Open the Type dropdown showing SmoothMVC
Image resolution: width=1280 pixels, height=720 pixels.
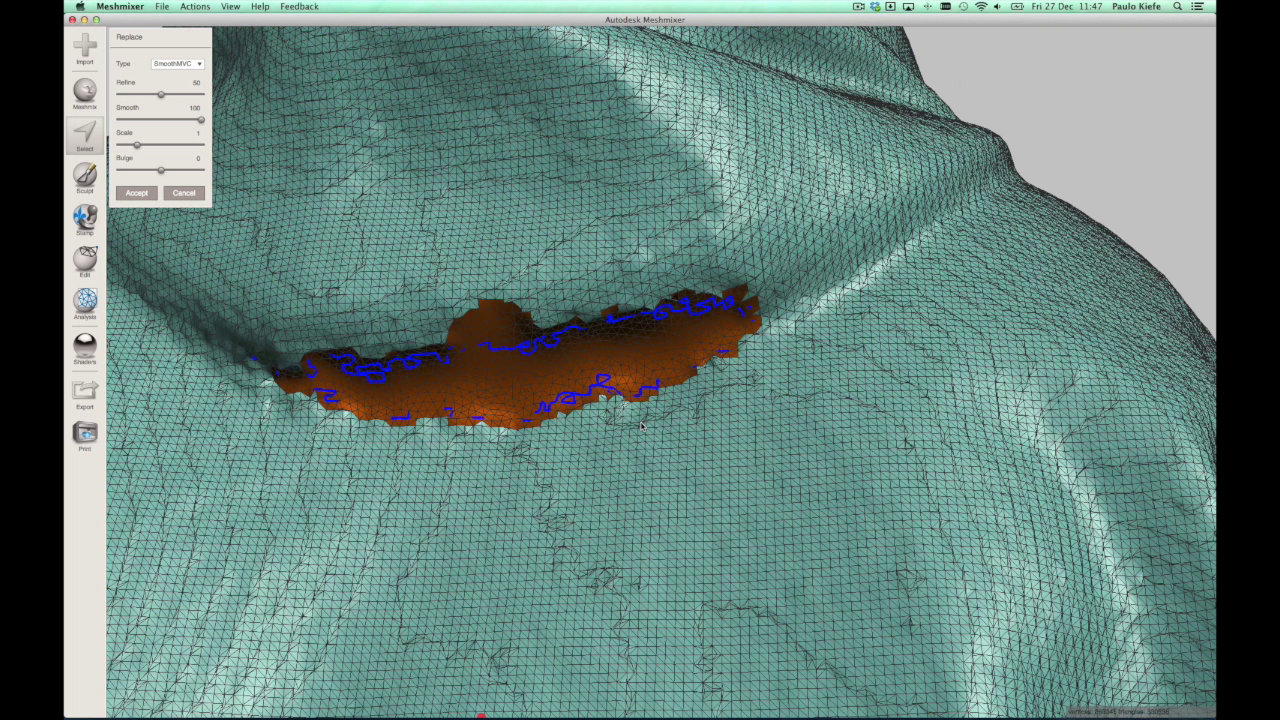177,64
